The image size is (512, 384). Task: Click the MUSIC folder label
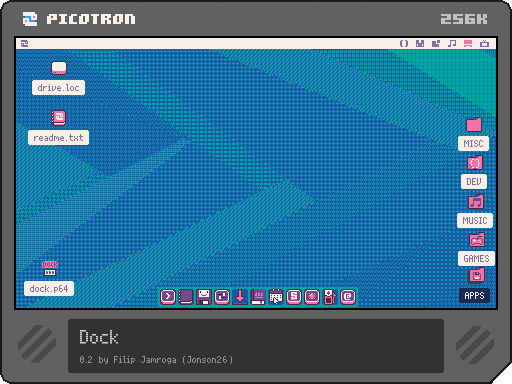(475, 220)
